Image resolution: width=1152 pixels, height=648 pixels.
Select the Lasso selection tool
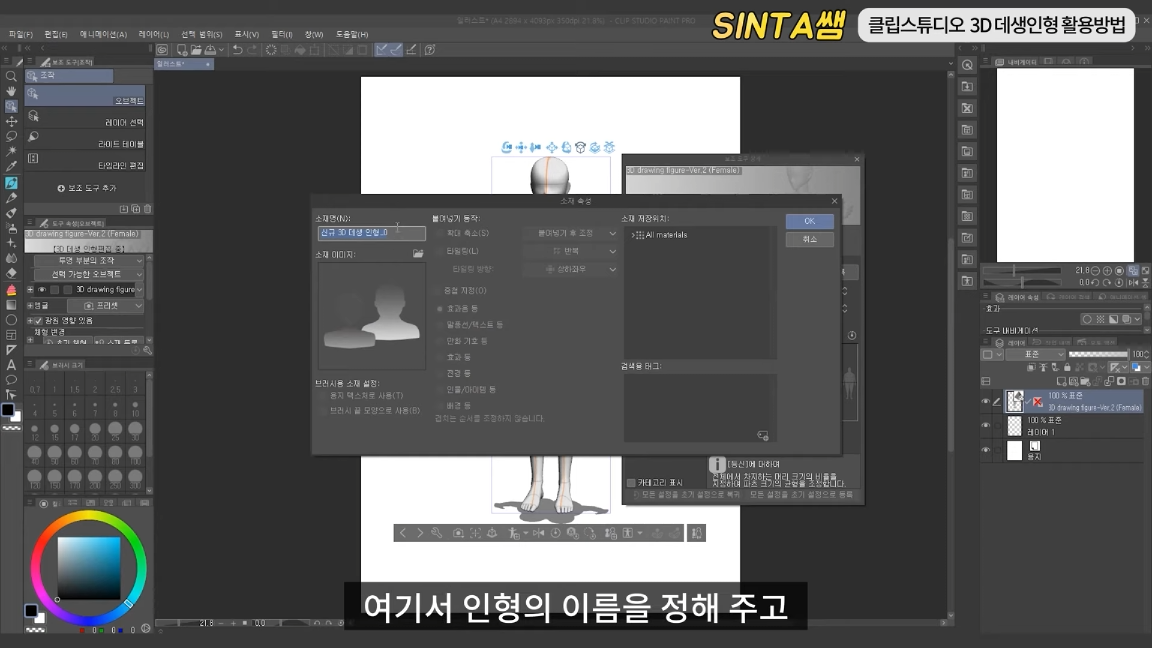(x=11, y=137)
